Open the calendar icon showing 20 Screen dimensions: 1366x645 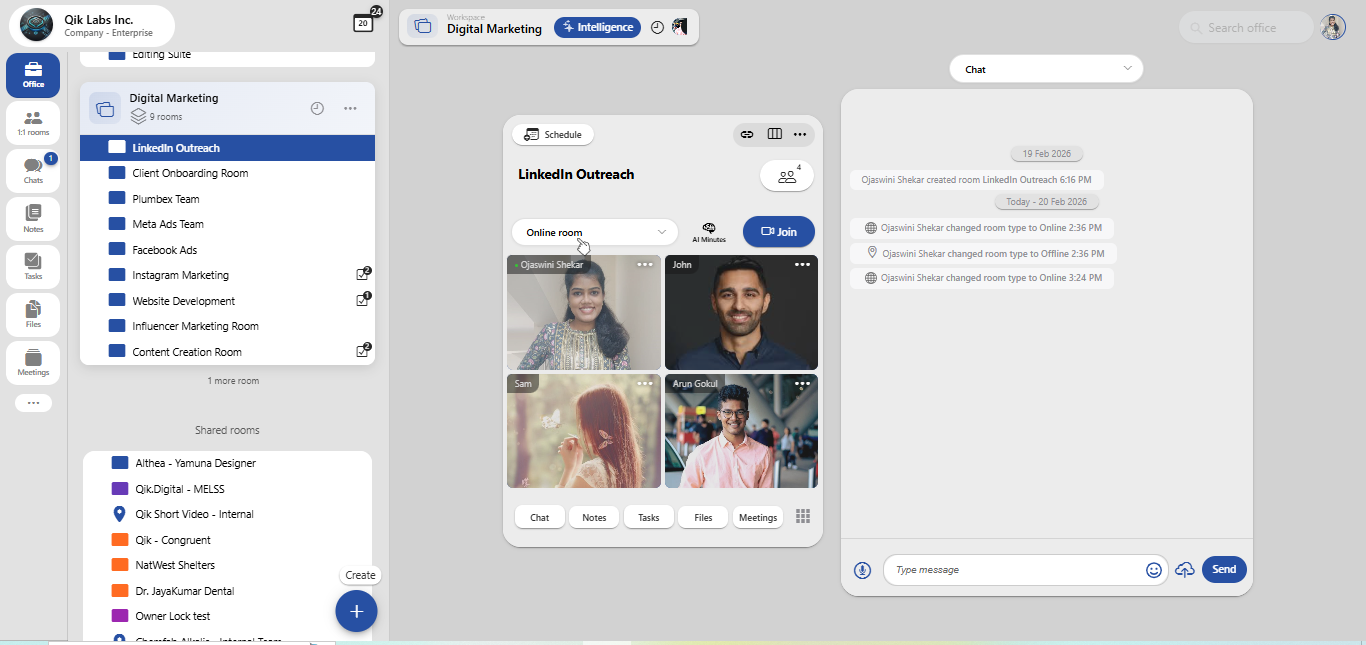tap(363, 23)
